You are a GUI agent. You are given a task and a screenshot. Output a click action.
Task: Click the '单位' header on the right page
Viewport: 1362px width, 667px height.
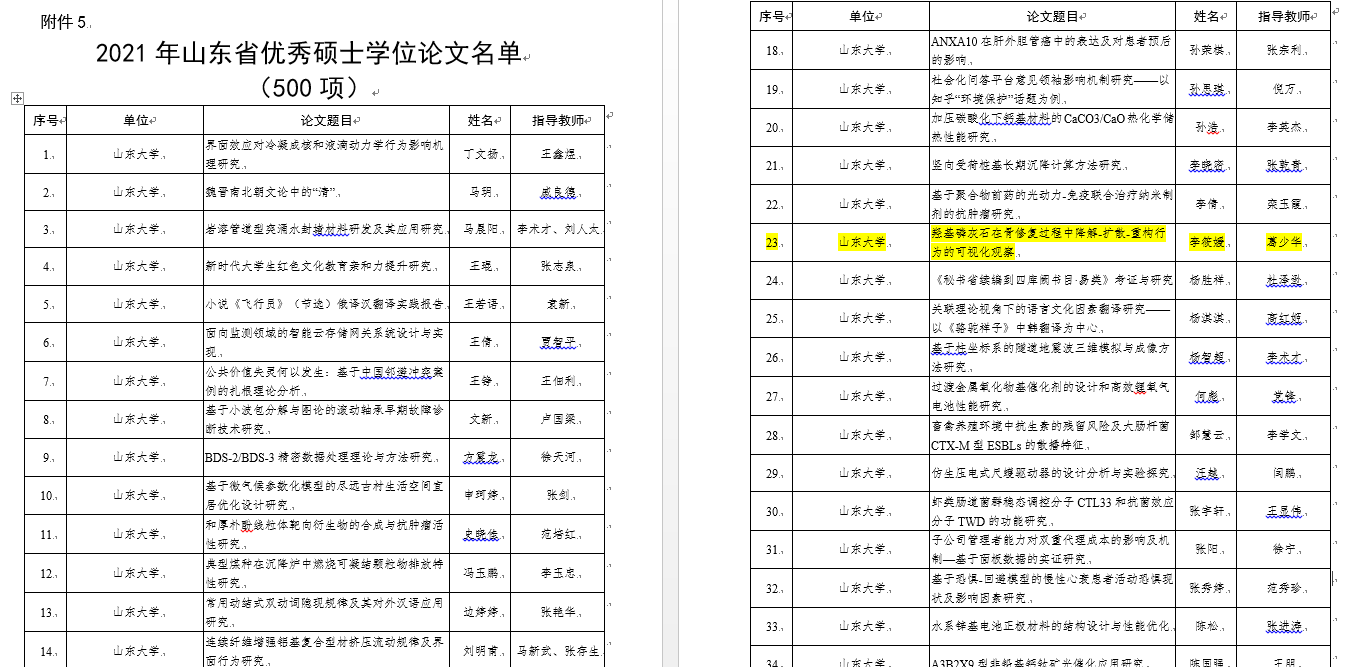(862, 16)
